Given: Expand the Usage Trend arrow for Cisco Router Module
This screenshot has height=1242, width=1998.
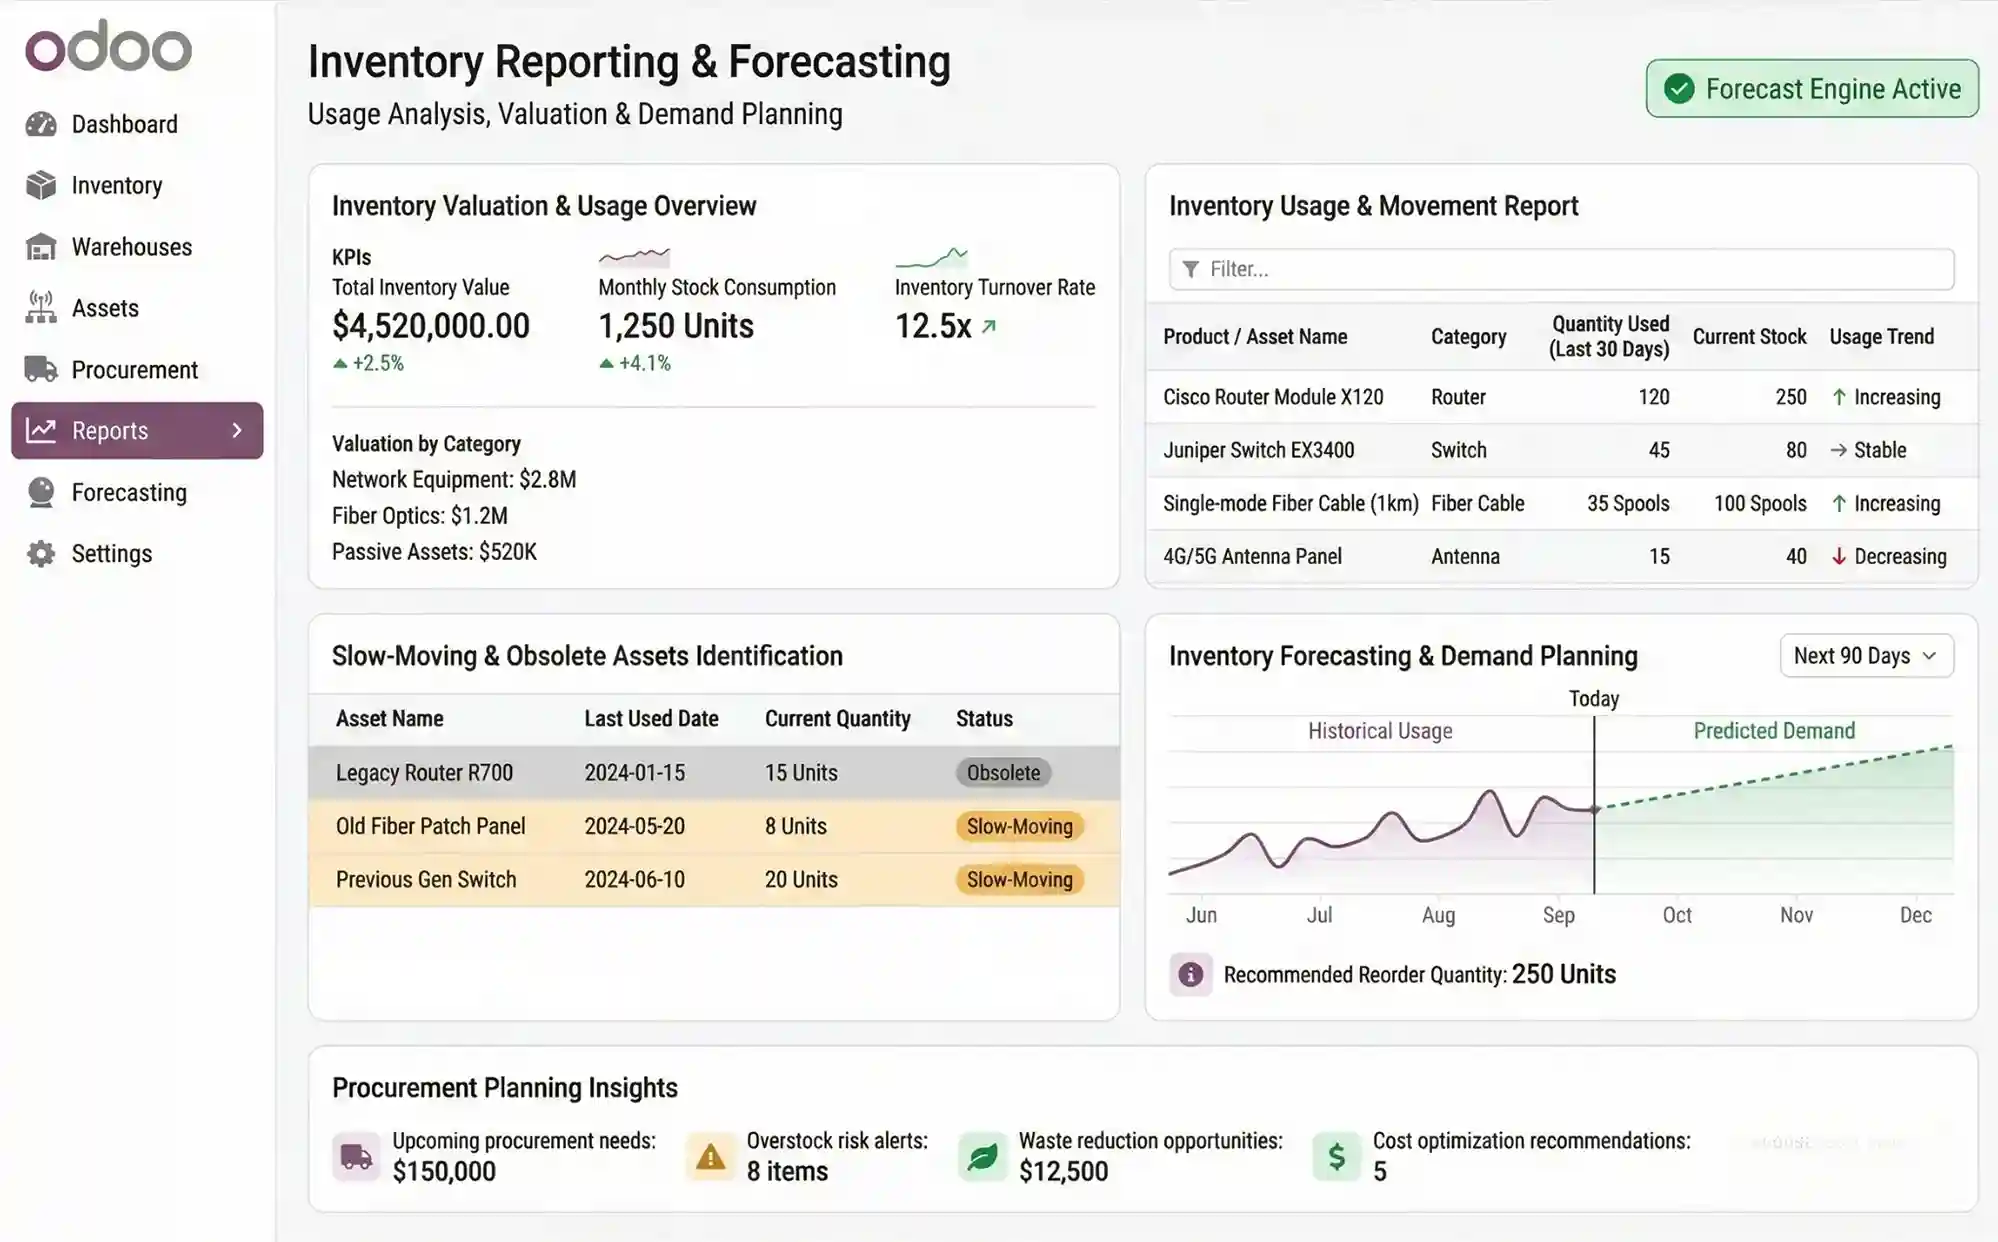Looking at the screenshot, I should pyautogui.click(x=1840, y=396).
